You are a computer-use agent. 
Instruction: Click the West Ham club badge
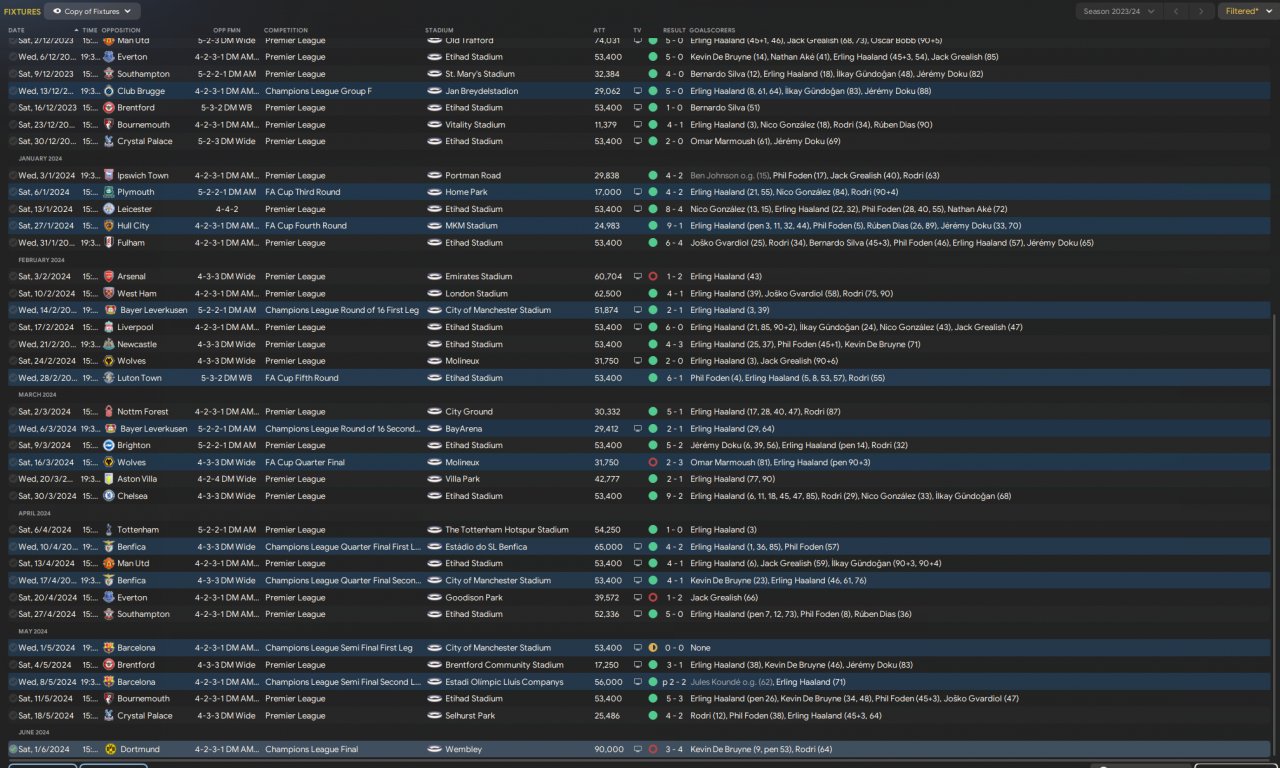click(108, 293)
